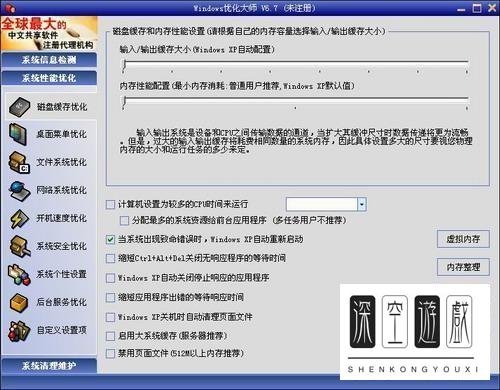Minimize the Windows优化大师 window
Viewport: 500px width, 390px height.
coord(461,8)
